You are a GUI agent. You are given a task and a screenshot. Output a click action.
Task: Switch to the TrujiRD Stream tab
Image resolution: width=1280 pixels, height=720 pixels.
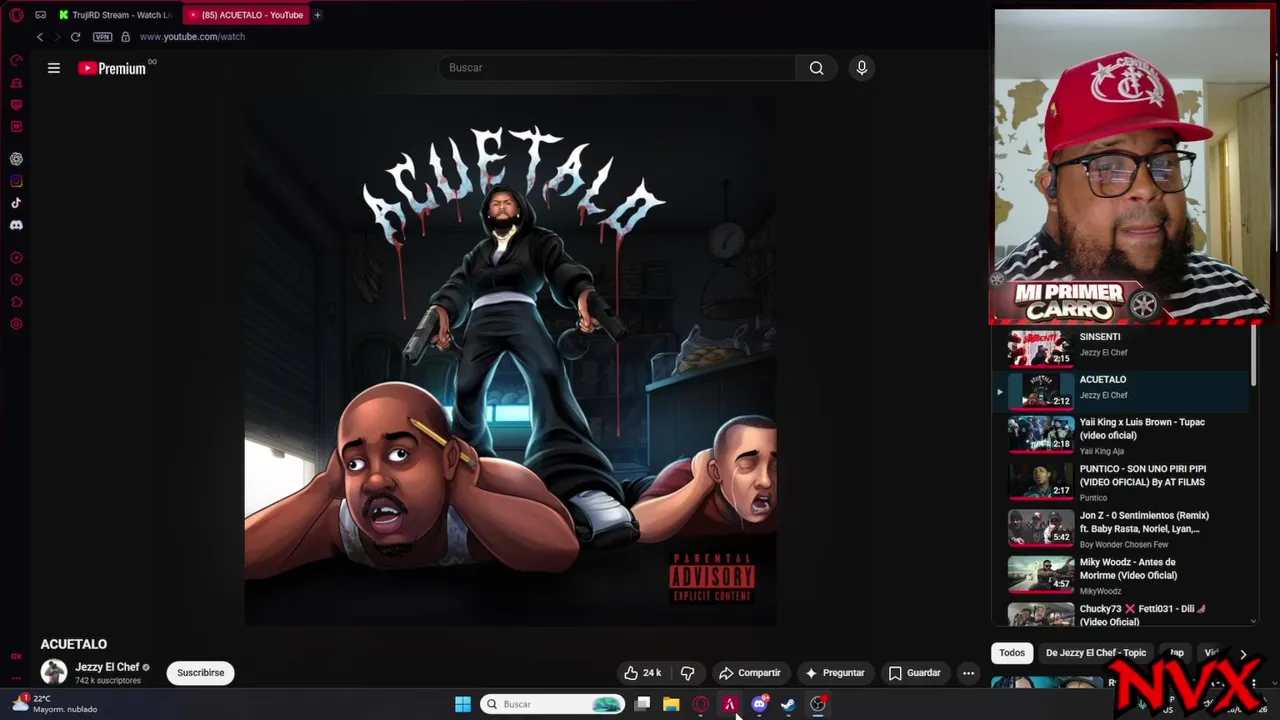pyautogui.click(x=115, y=15)
